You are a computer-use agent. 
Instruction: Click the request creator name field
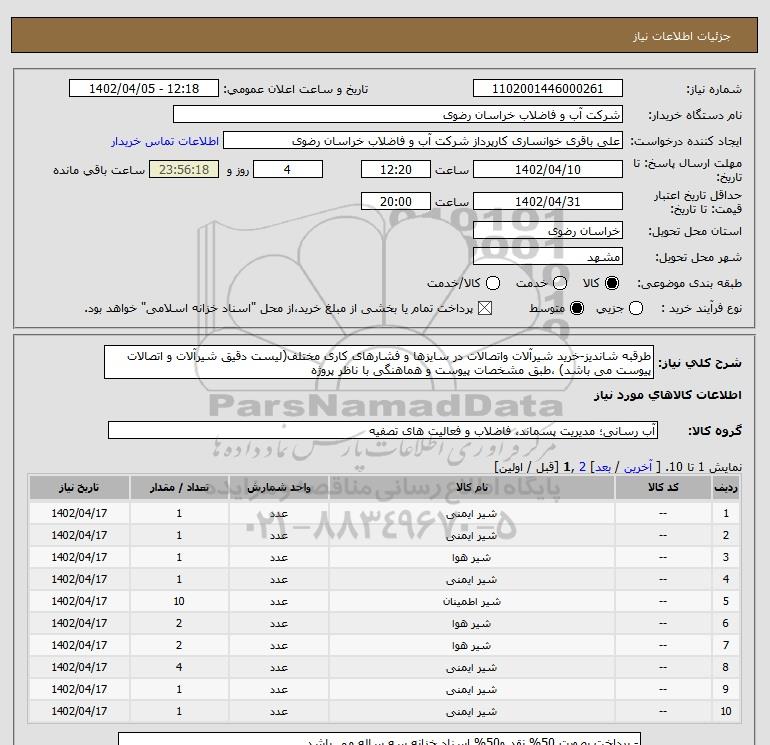pyautogui.click(x=423, y=141)
